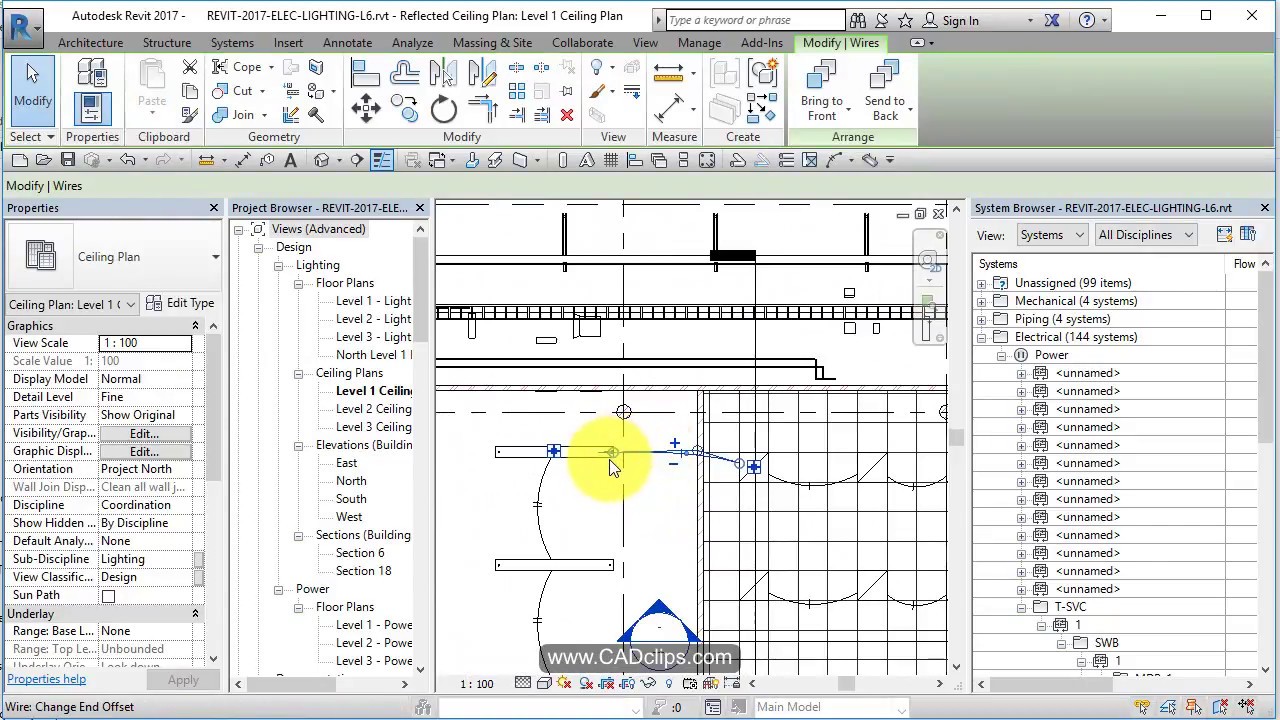Activate the Rotate tool
1280x720 pixels.
pyautogui.click(x=444, y=110)
